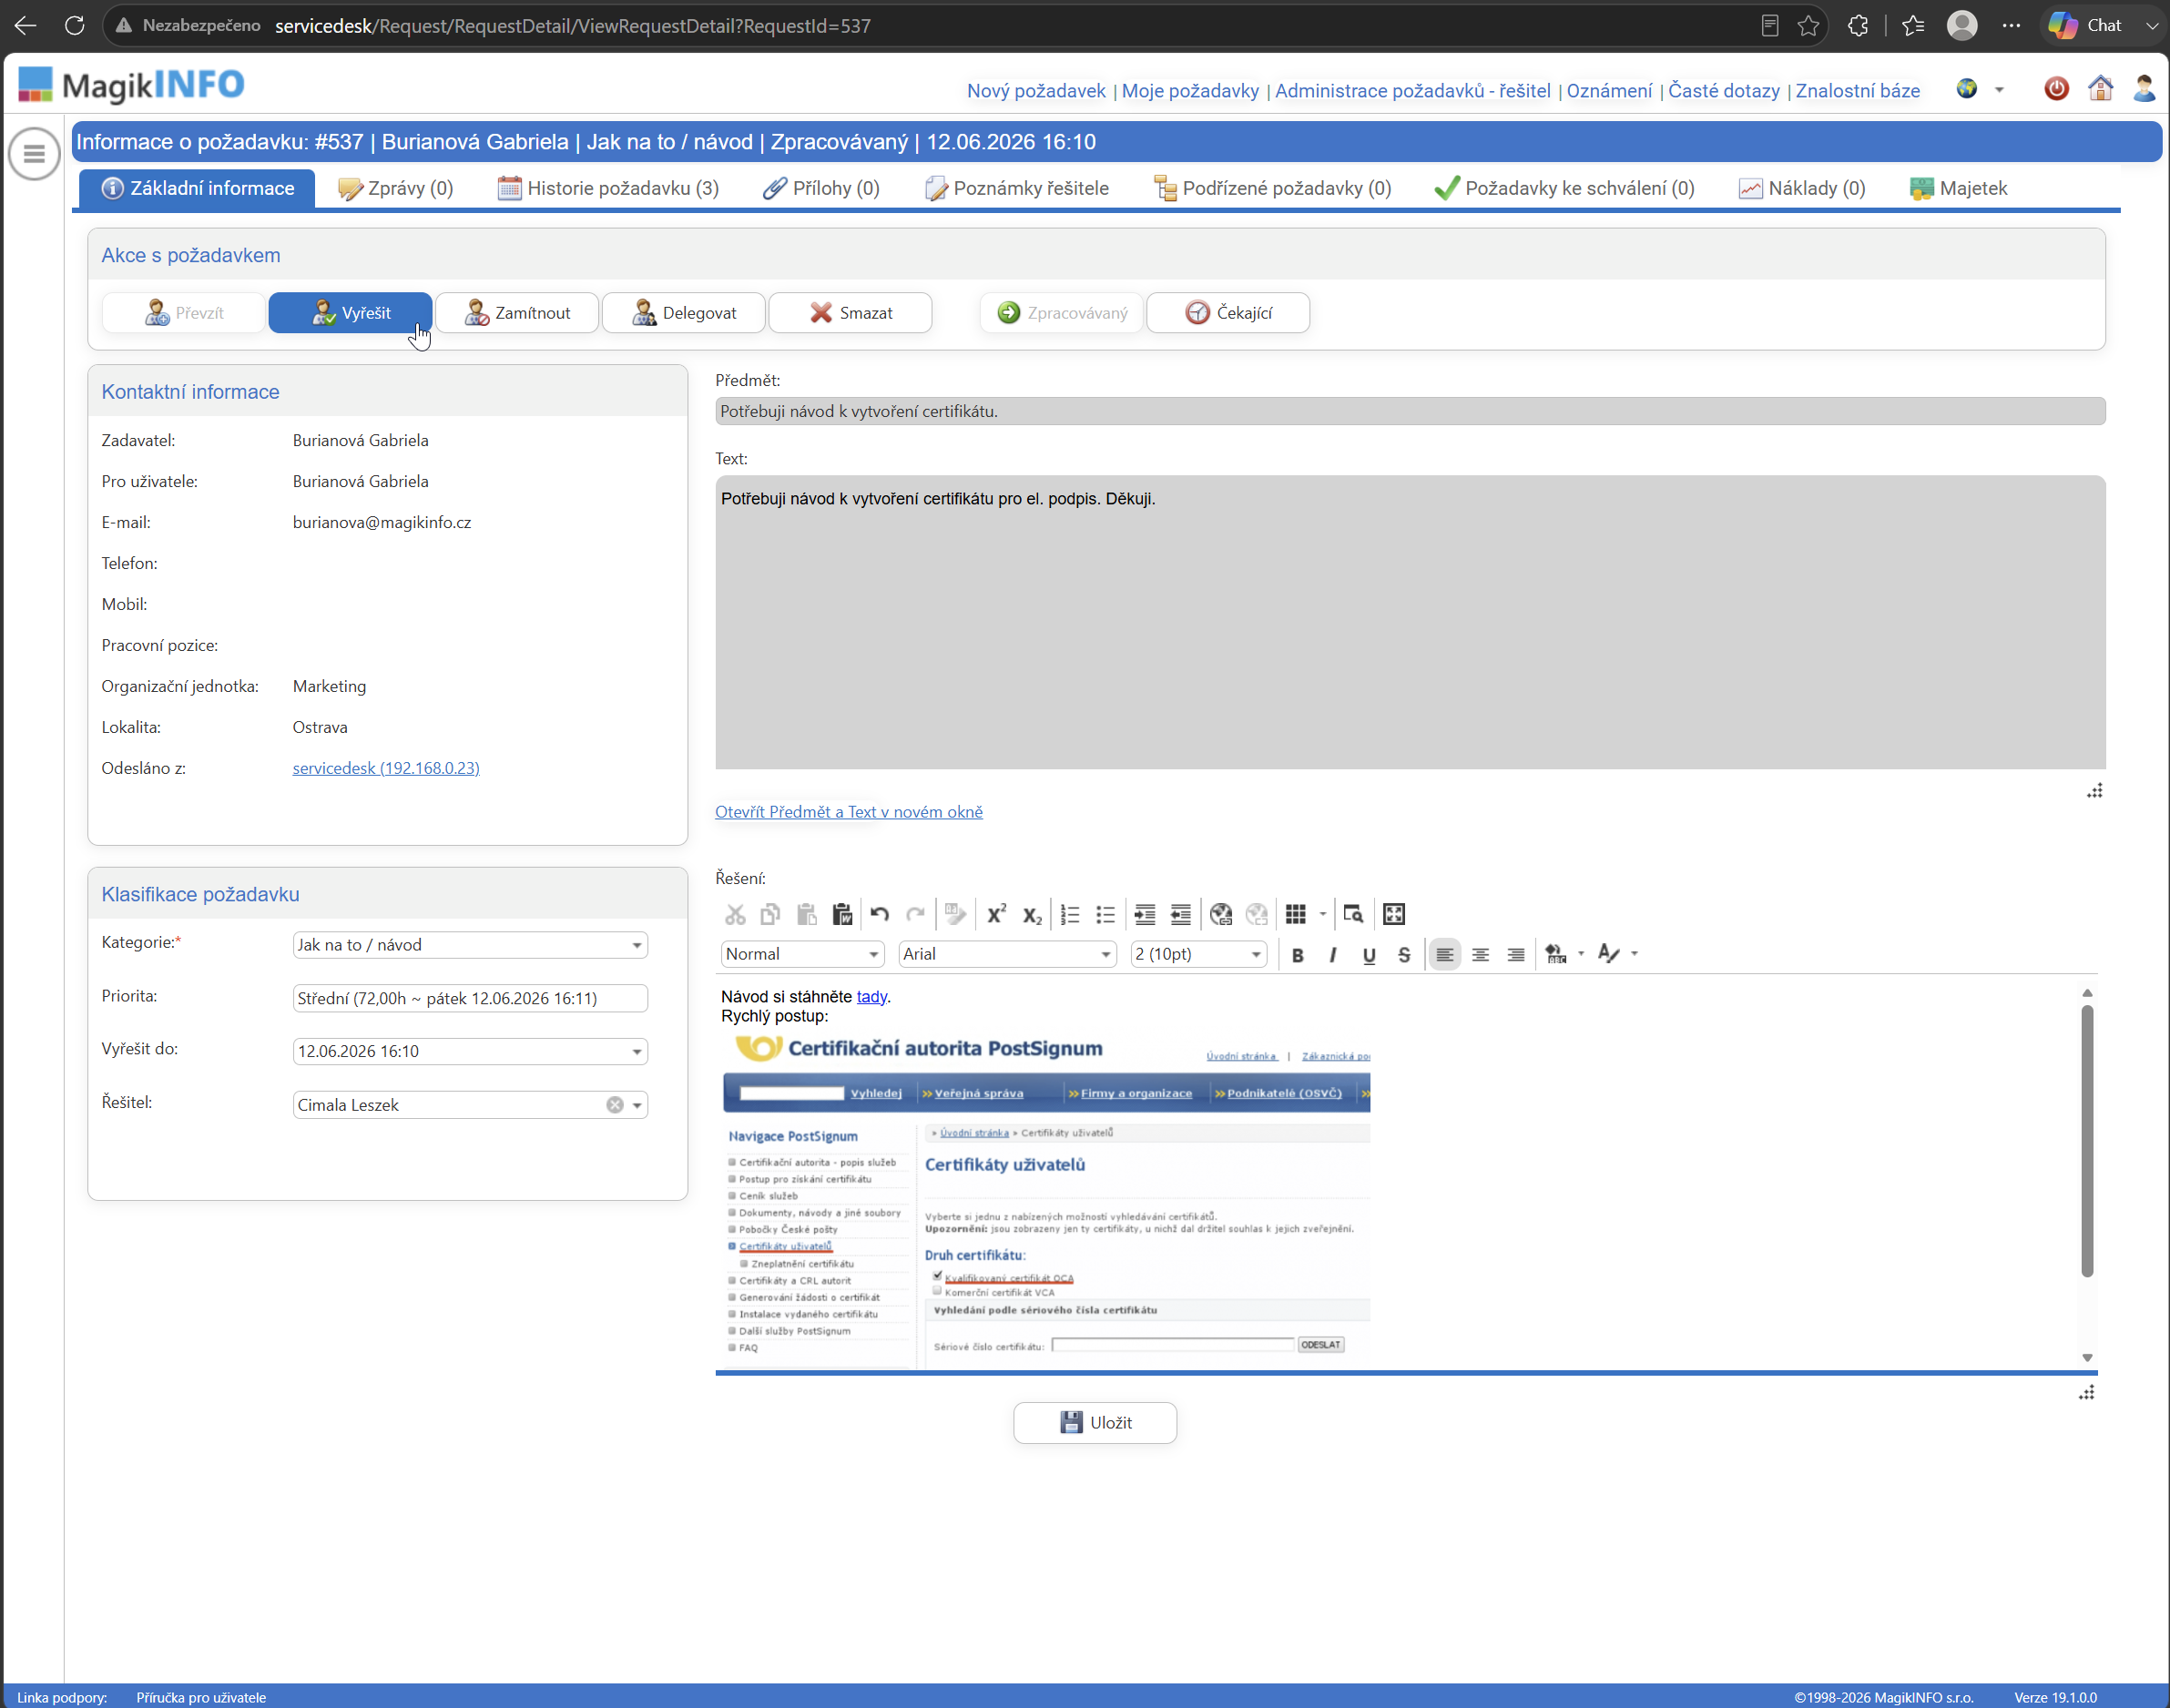The width and height of the screenshot is (2170, 1708).
Task: Click the Uložit button
Action: click(1095, 1422)
